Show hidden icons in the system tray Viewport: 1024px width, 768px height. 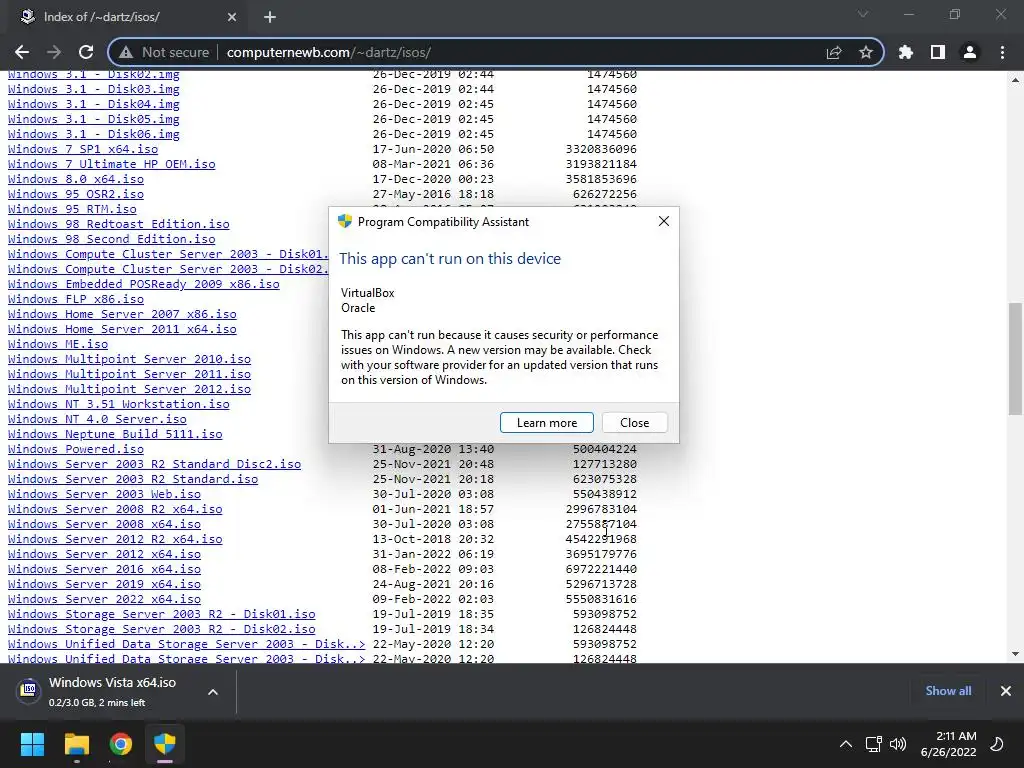click(846, 744)
